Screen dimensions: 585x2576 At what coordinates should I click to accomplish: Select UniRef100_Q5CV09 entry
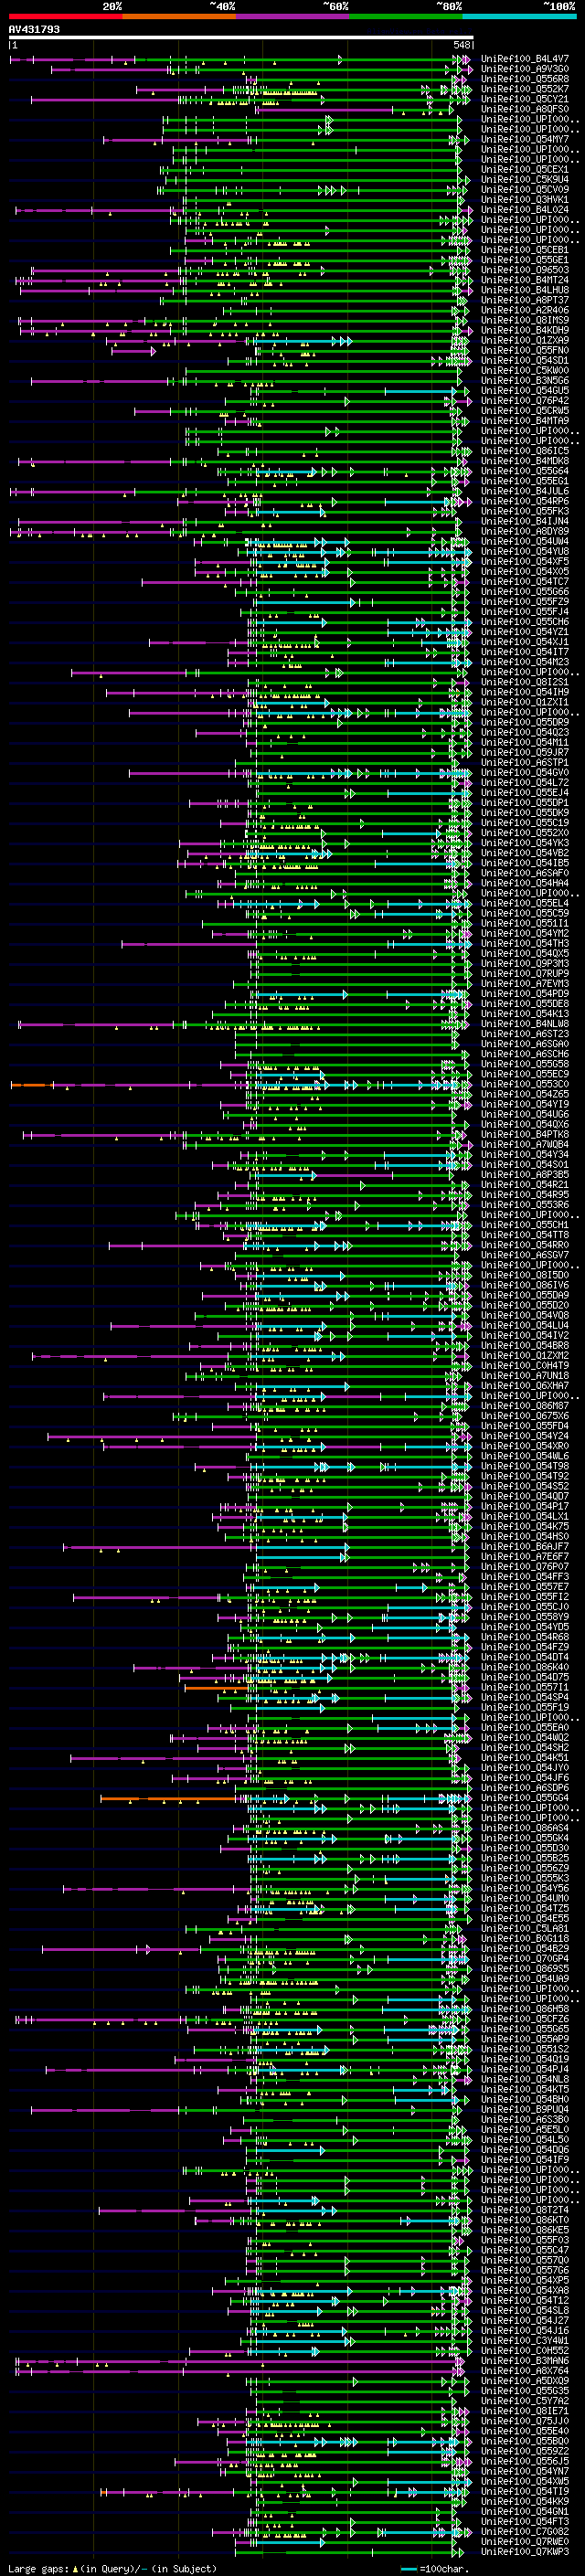coord(525,190)
